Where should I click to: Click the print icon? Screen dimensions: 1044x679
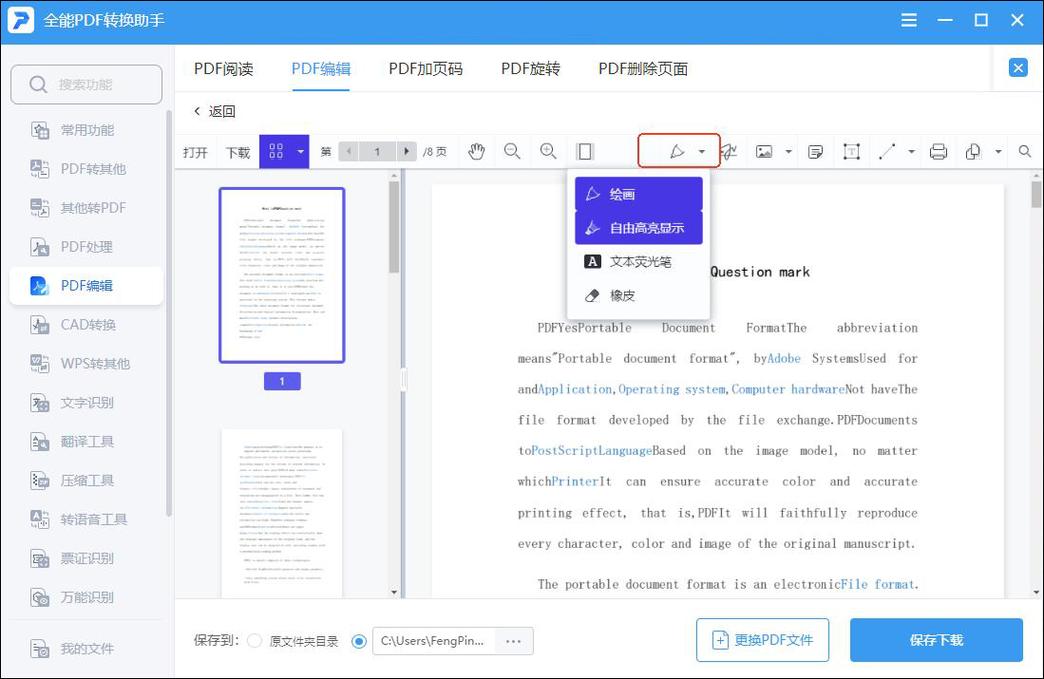(x=938, y=151)
